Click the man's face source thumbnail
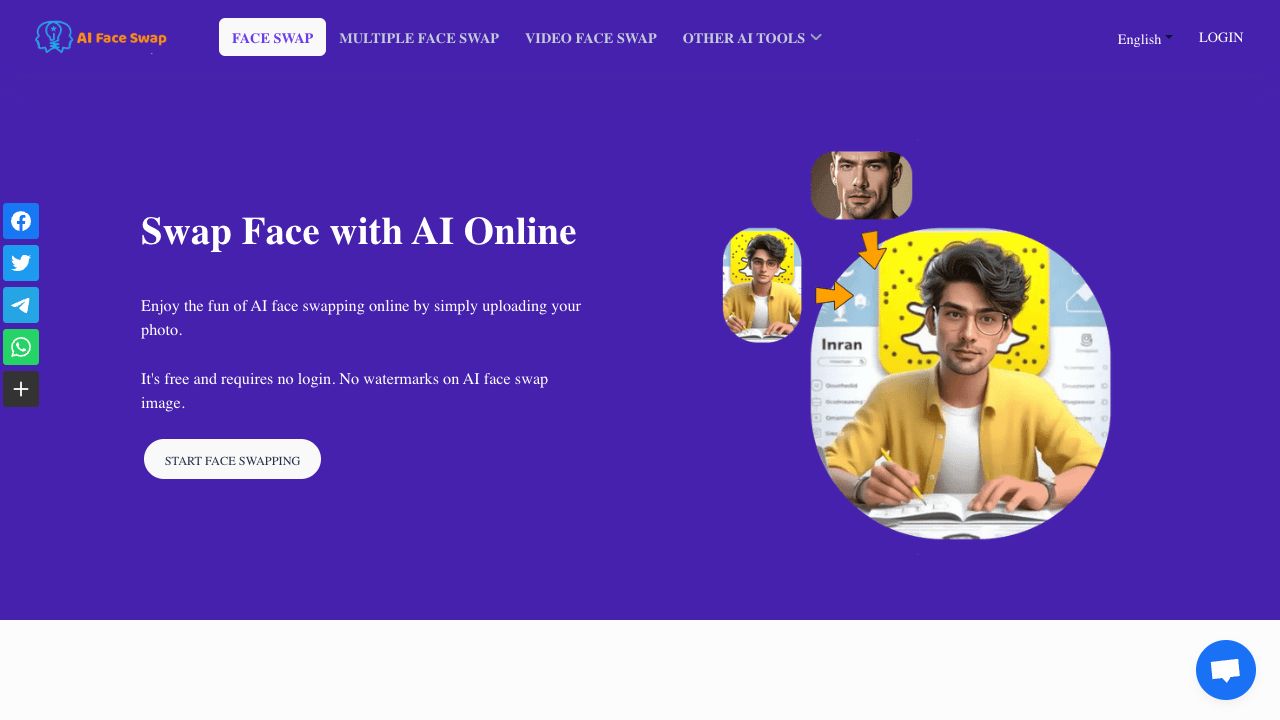1280x720 pixels. (x=861, y=185)
